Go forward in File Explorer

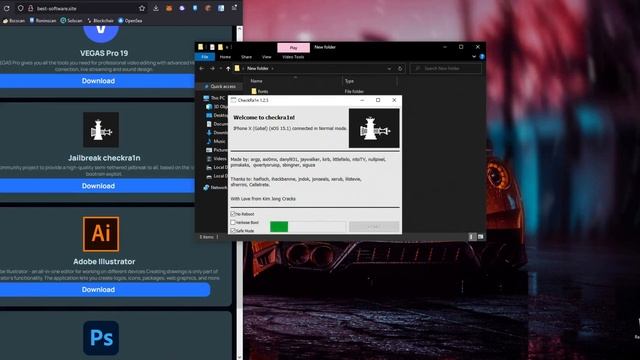click(212, 69)
